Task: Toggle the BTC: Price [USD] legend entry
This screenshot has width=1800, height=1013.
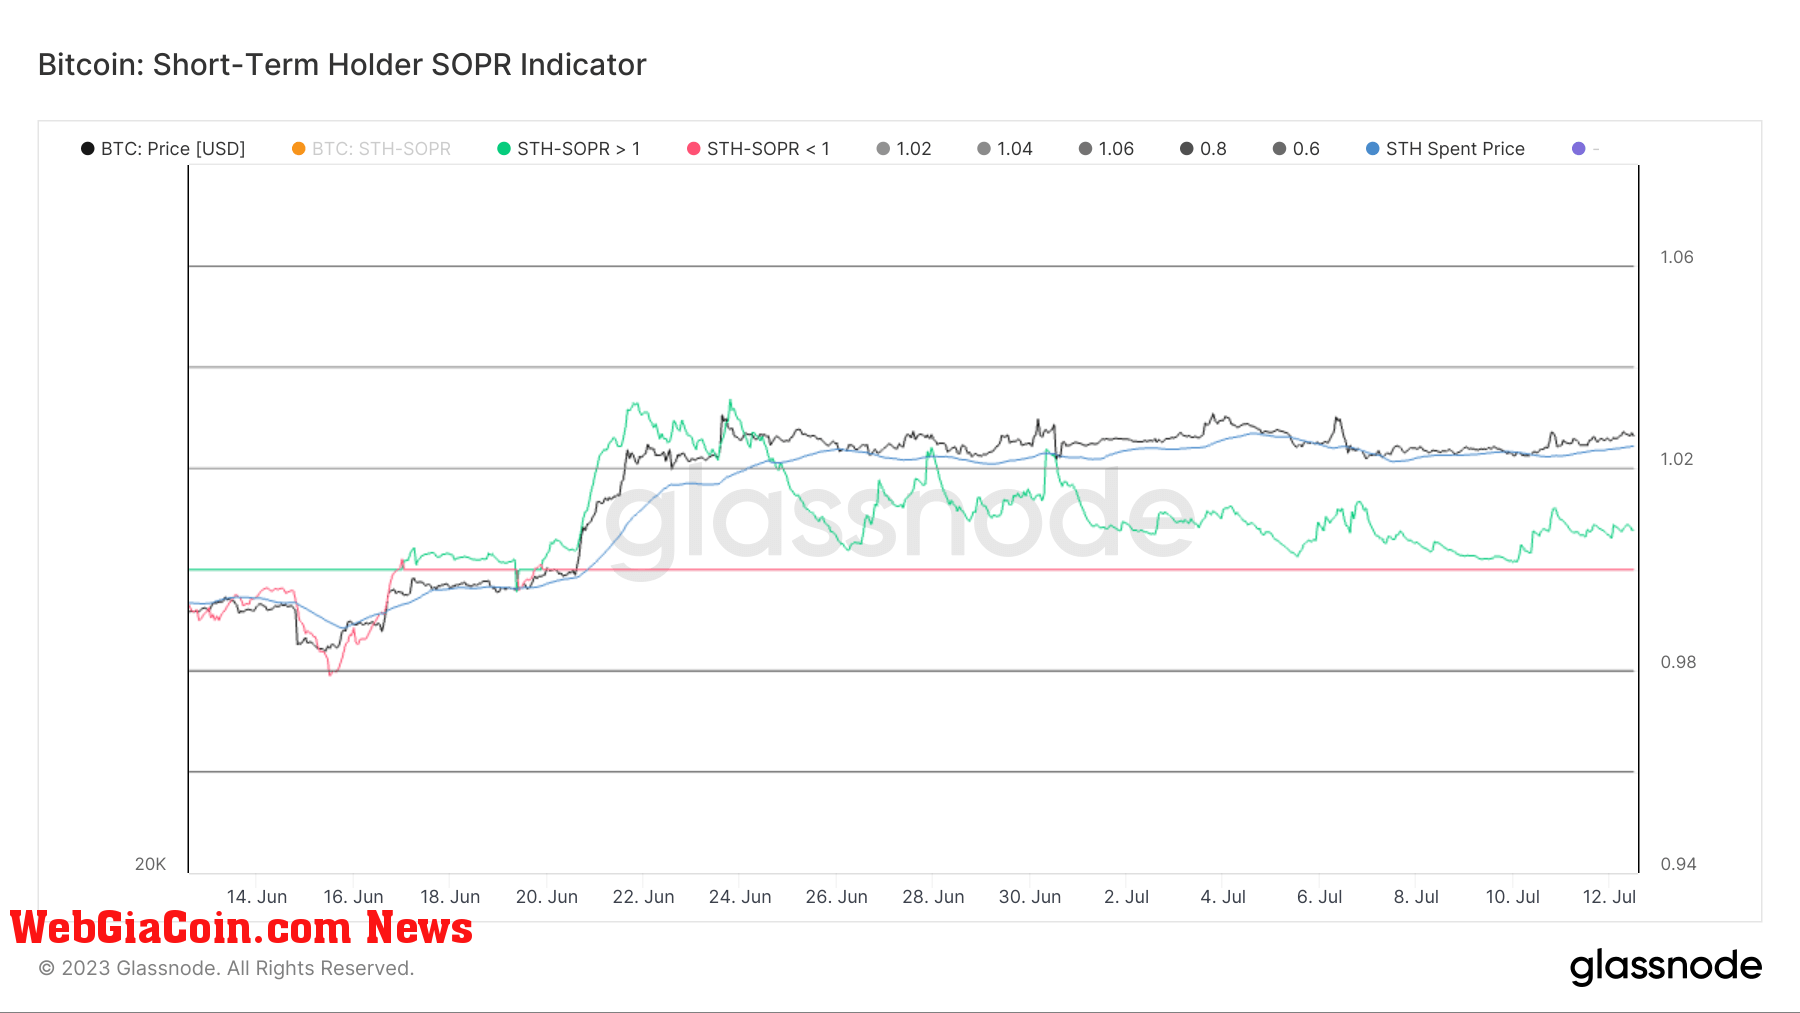Action: pyautogui.click(x=163, y=149)
